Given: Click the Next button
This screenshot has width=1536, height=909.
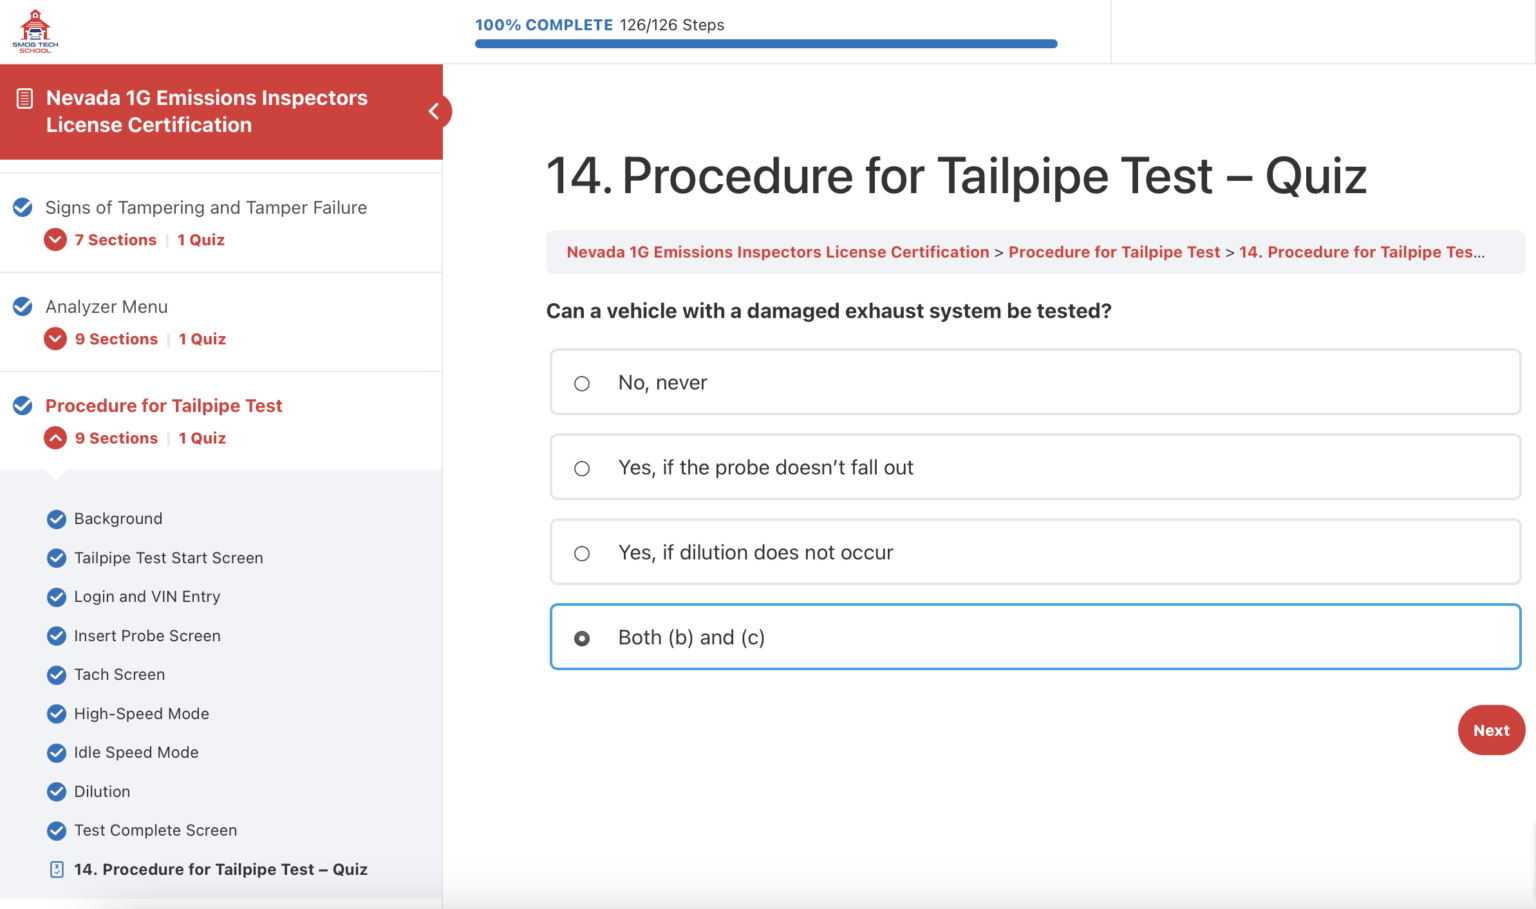Looking at the screenshot, I should (1490, 730).
